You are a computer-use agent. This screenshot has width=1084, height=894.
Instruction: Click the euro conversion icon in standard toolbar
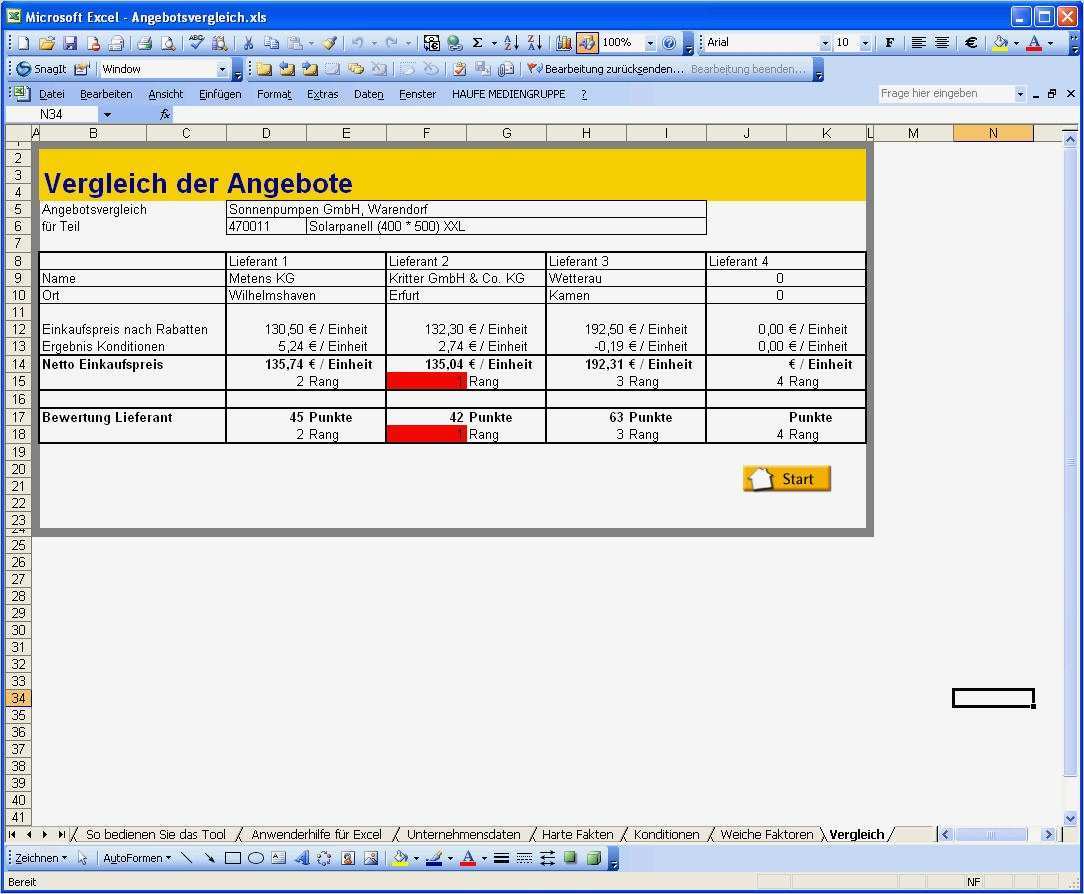(431, 43)
